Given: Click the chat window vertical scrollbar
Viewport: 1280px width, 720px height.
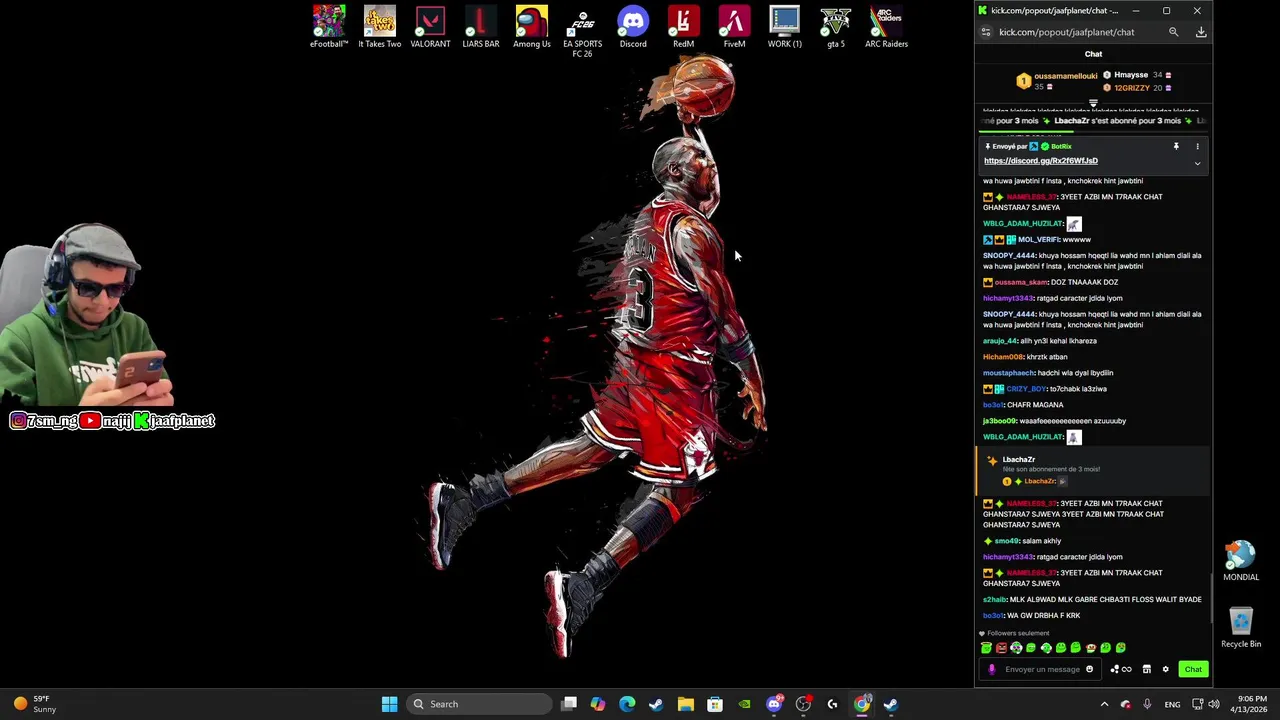Looking at the screenshot, I should coord(1210,596).
